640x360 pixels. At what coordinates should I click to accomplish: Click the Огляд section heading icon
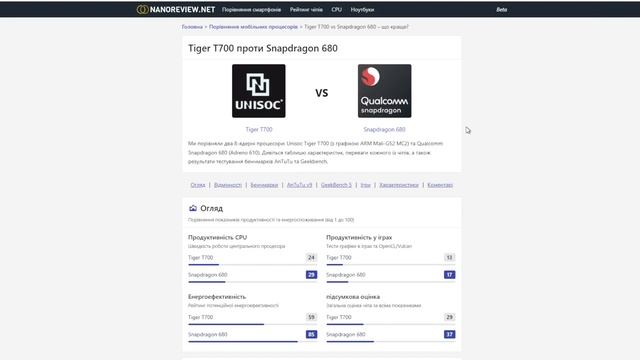[193, 208]
